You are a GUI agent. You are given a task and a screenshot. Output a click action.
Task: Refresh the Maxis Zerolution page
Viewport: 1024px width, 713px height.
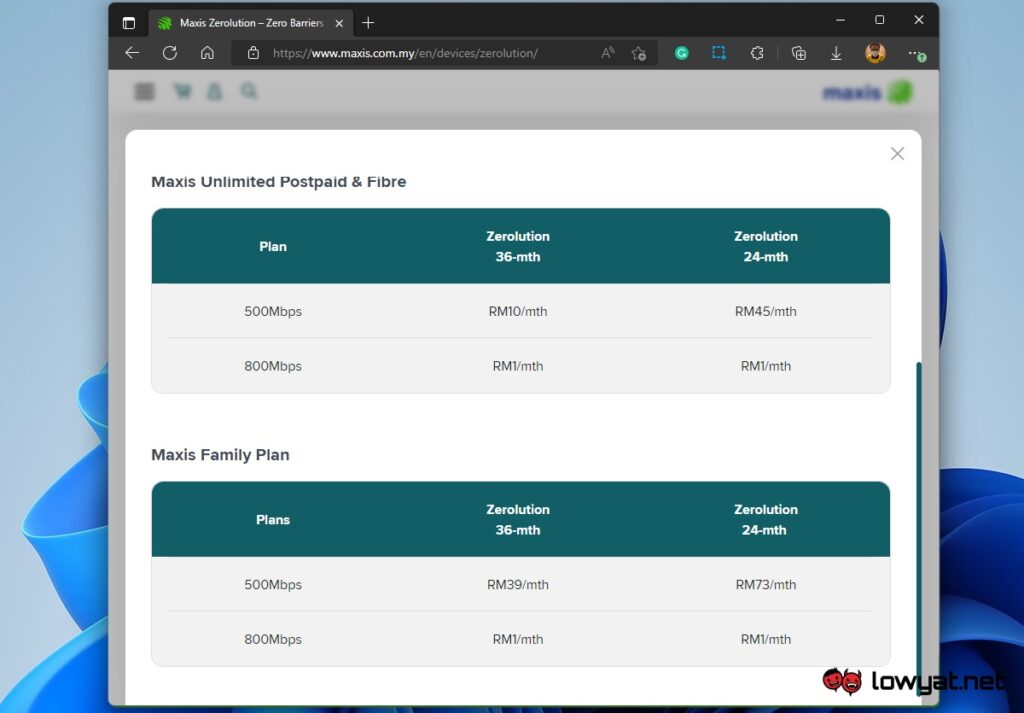(x=170, y=53)
